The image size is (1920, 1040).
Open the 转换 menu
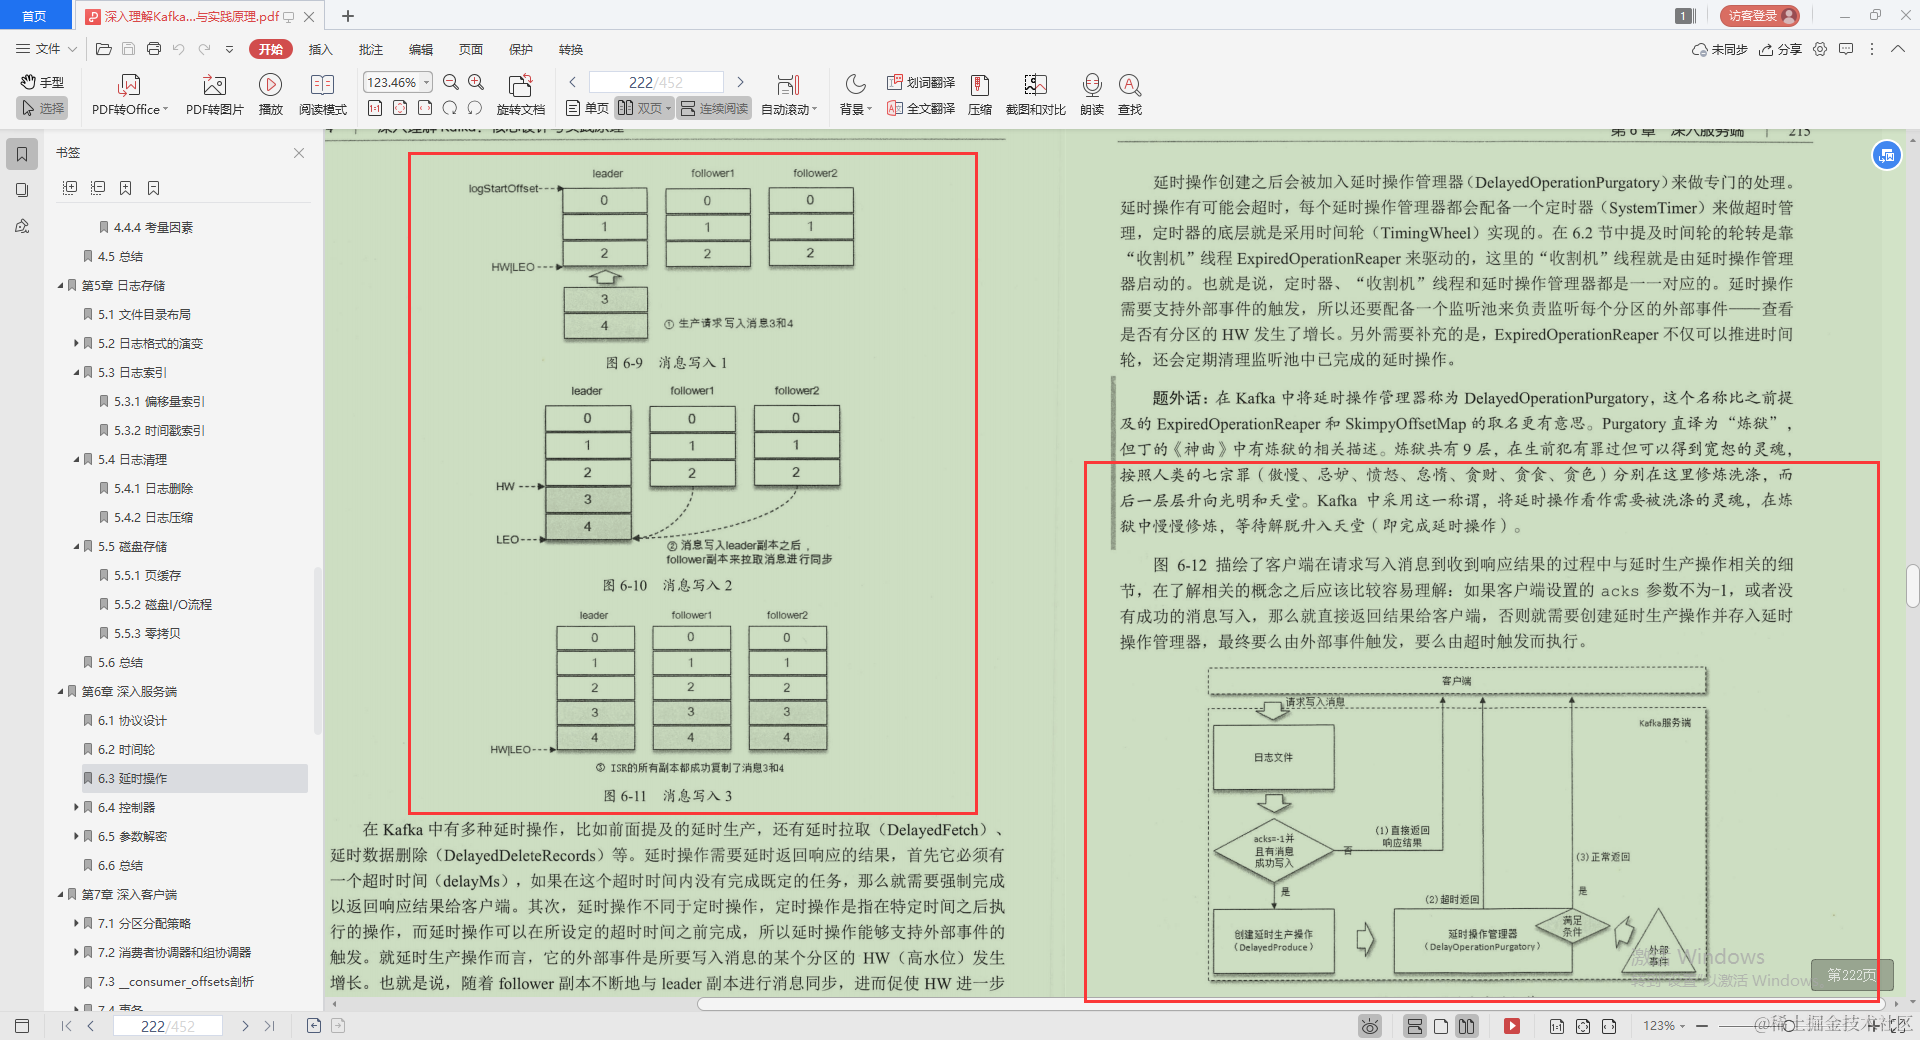tap(570, 49)
